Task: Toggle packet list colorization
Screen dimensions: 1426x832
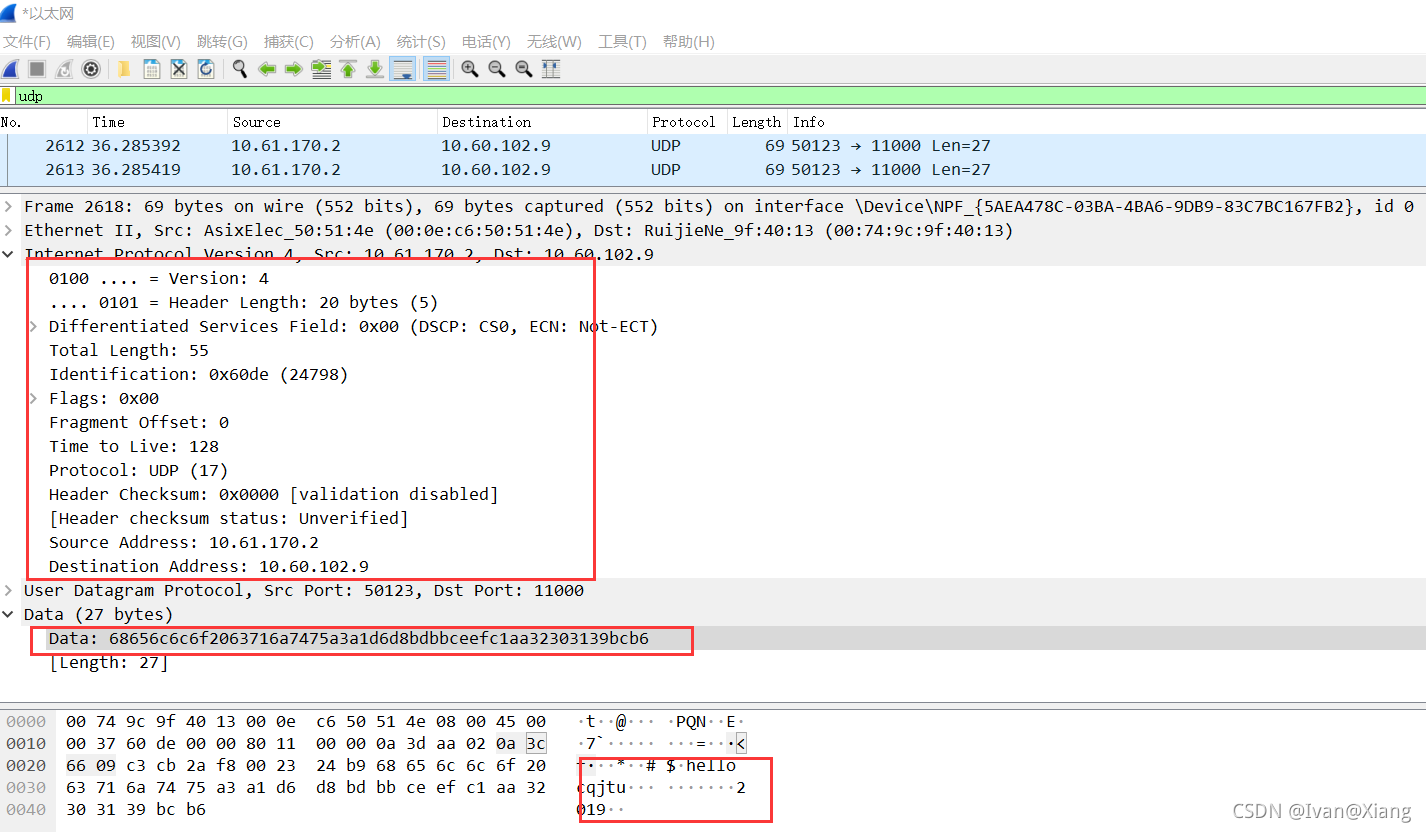Action: [435, 69]
